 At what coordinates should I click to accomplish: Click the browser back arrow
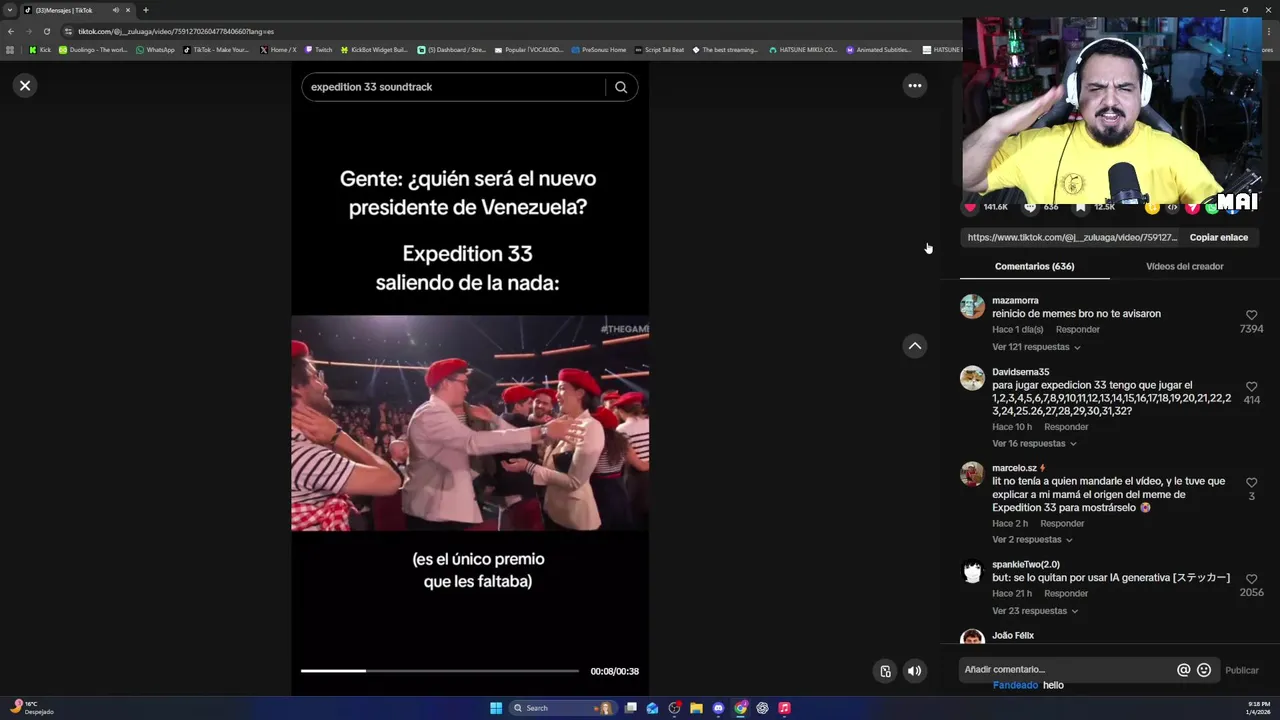tap(11, 31)
